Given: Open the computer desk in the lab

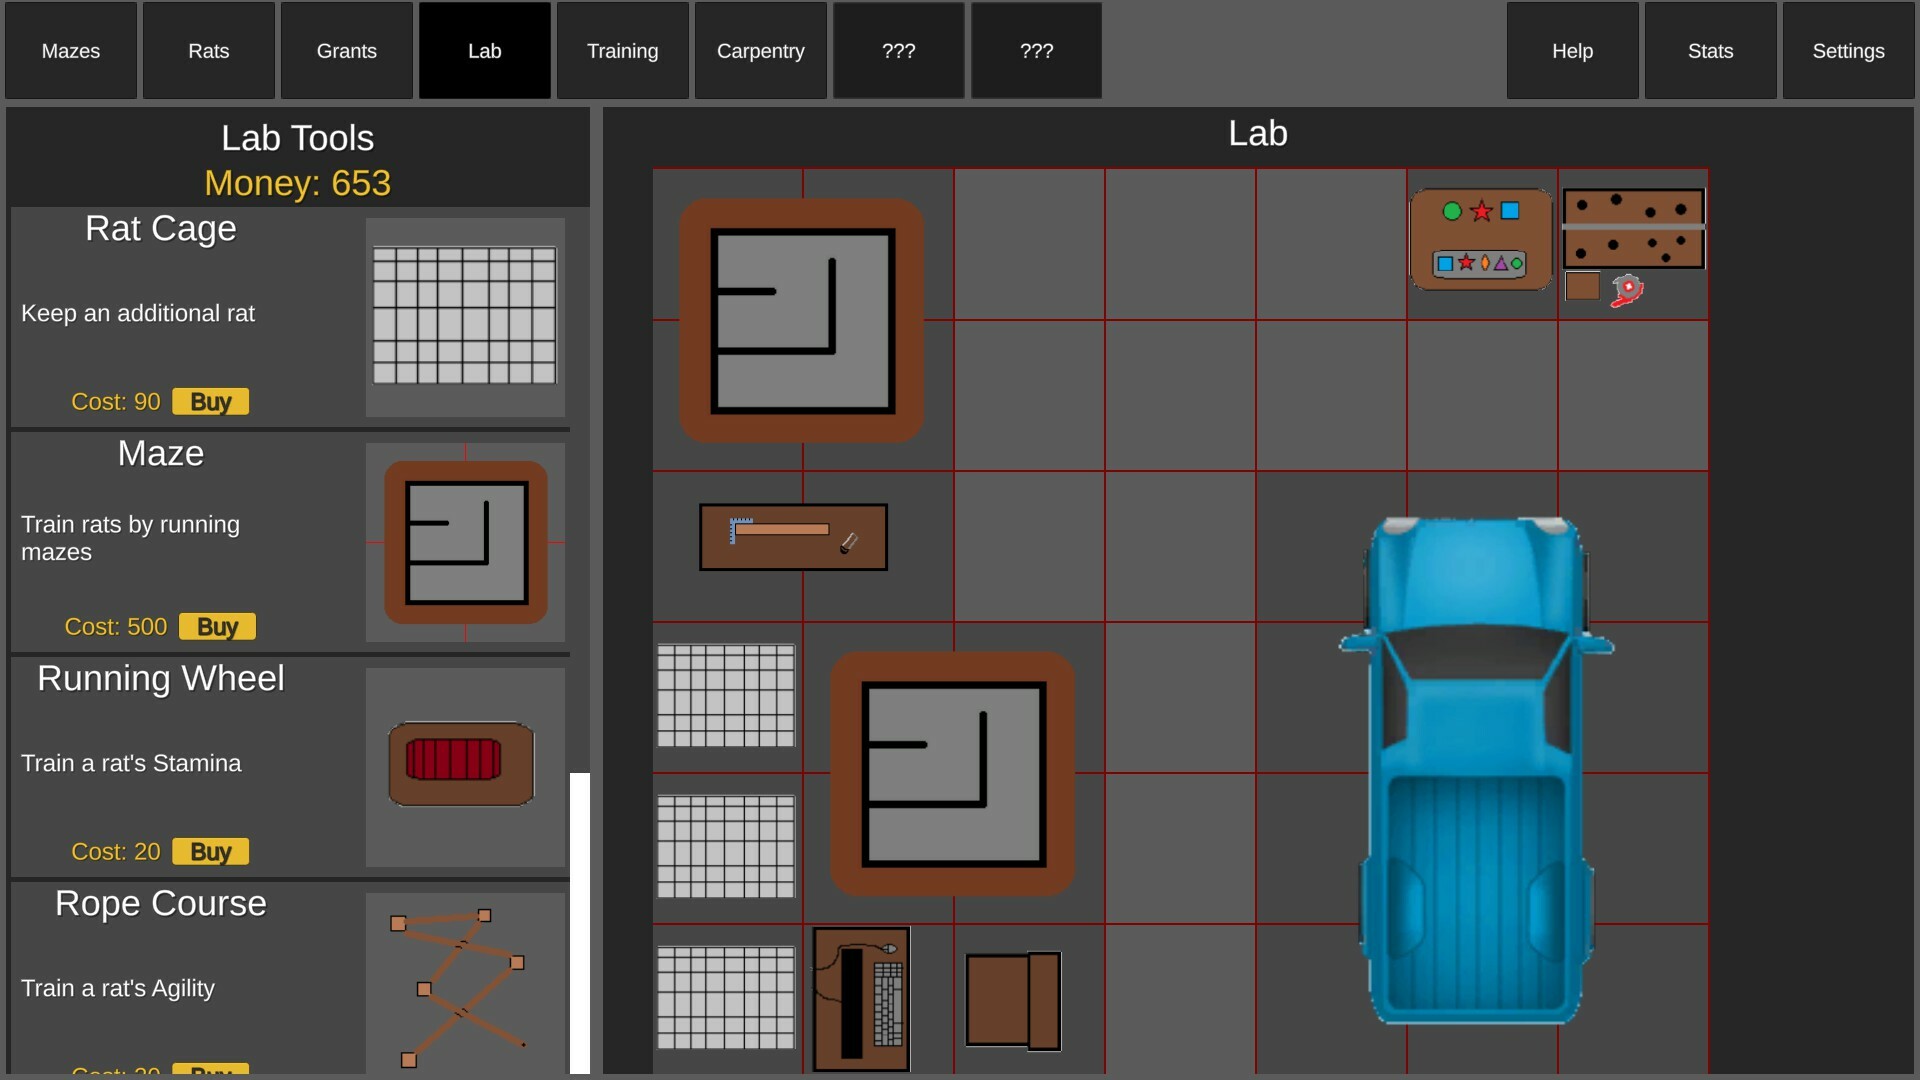Looking at the screenshot, I should coord(860,1000).
